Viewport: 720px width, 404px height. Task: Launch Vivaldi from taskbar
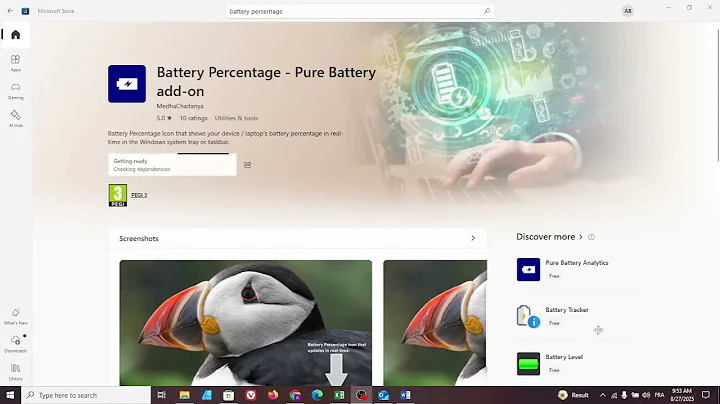(251, 395)
